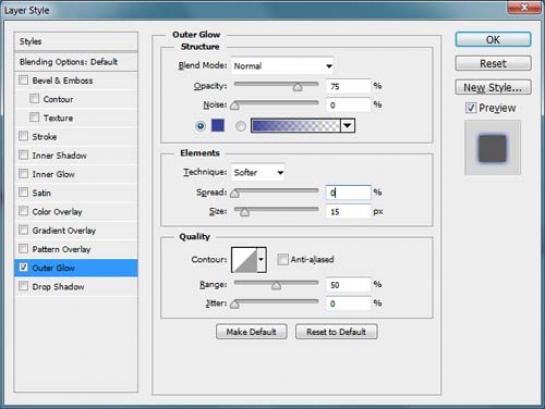Select the solid color radio button
This screenshot has height=409, width=545.
pyautogui.click(x=201, y=126)
